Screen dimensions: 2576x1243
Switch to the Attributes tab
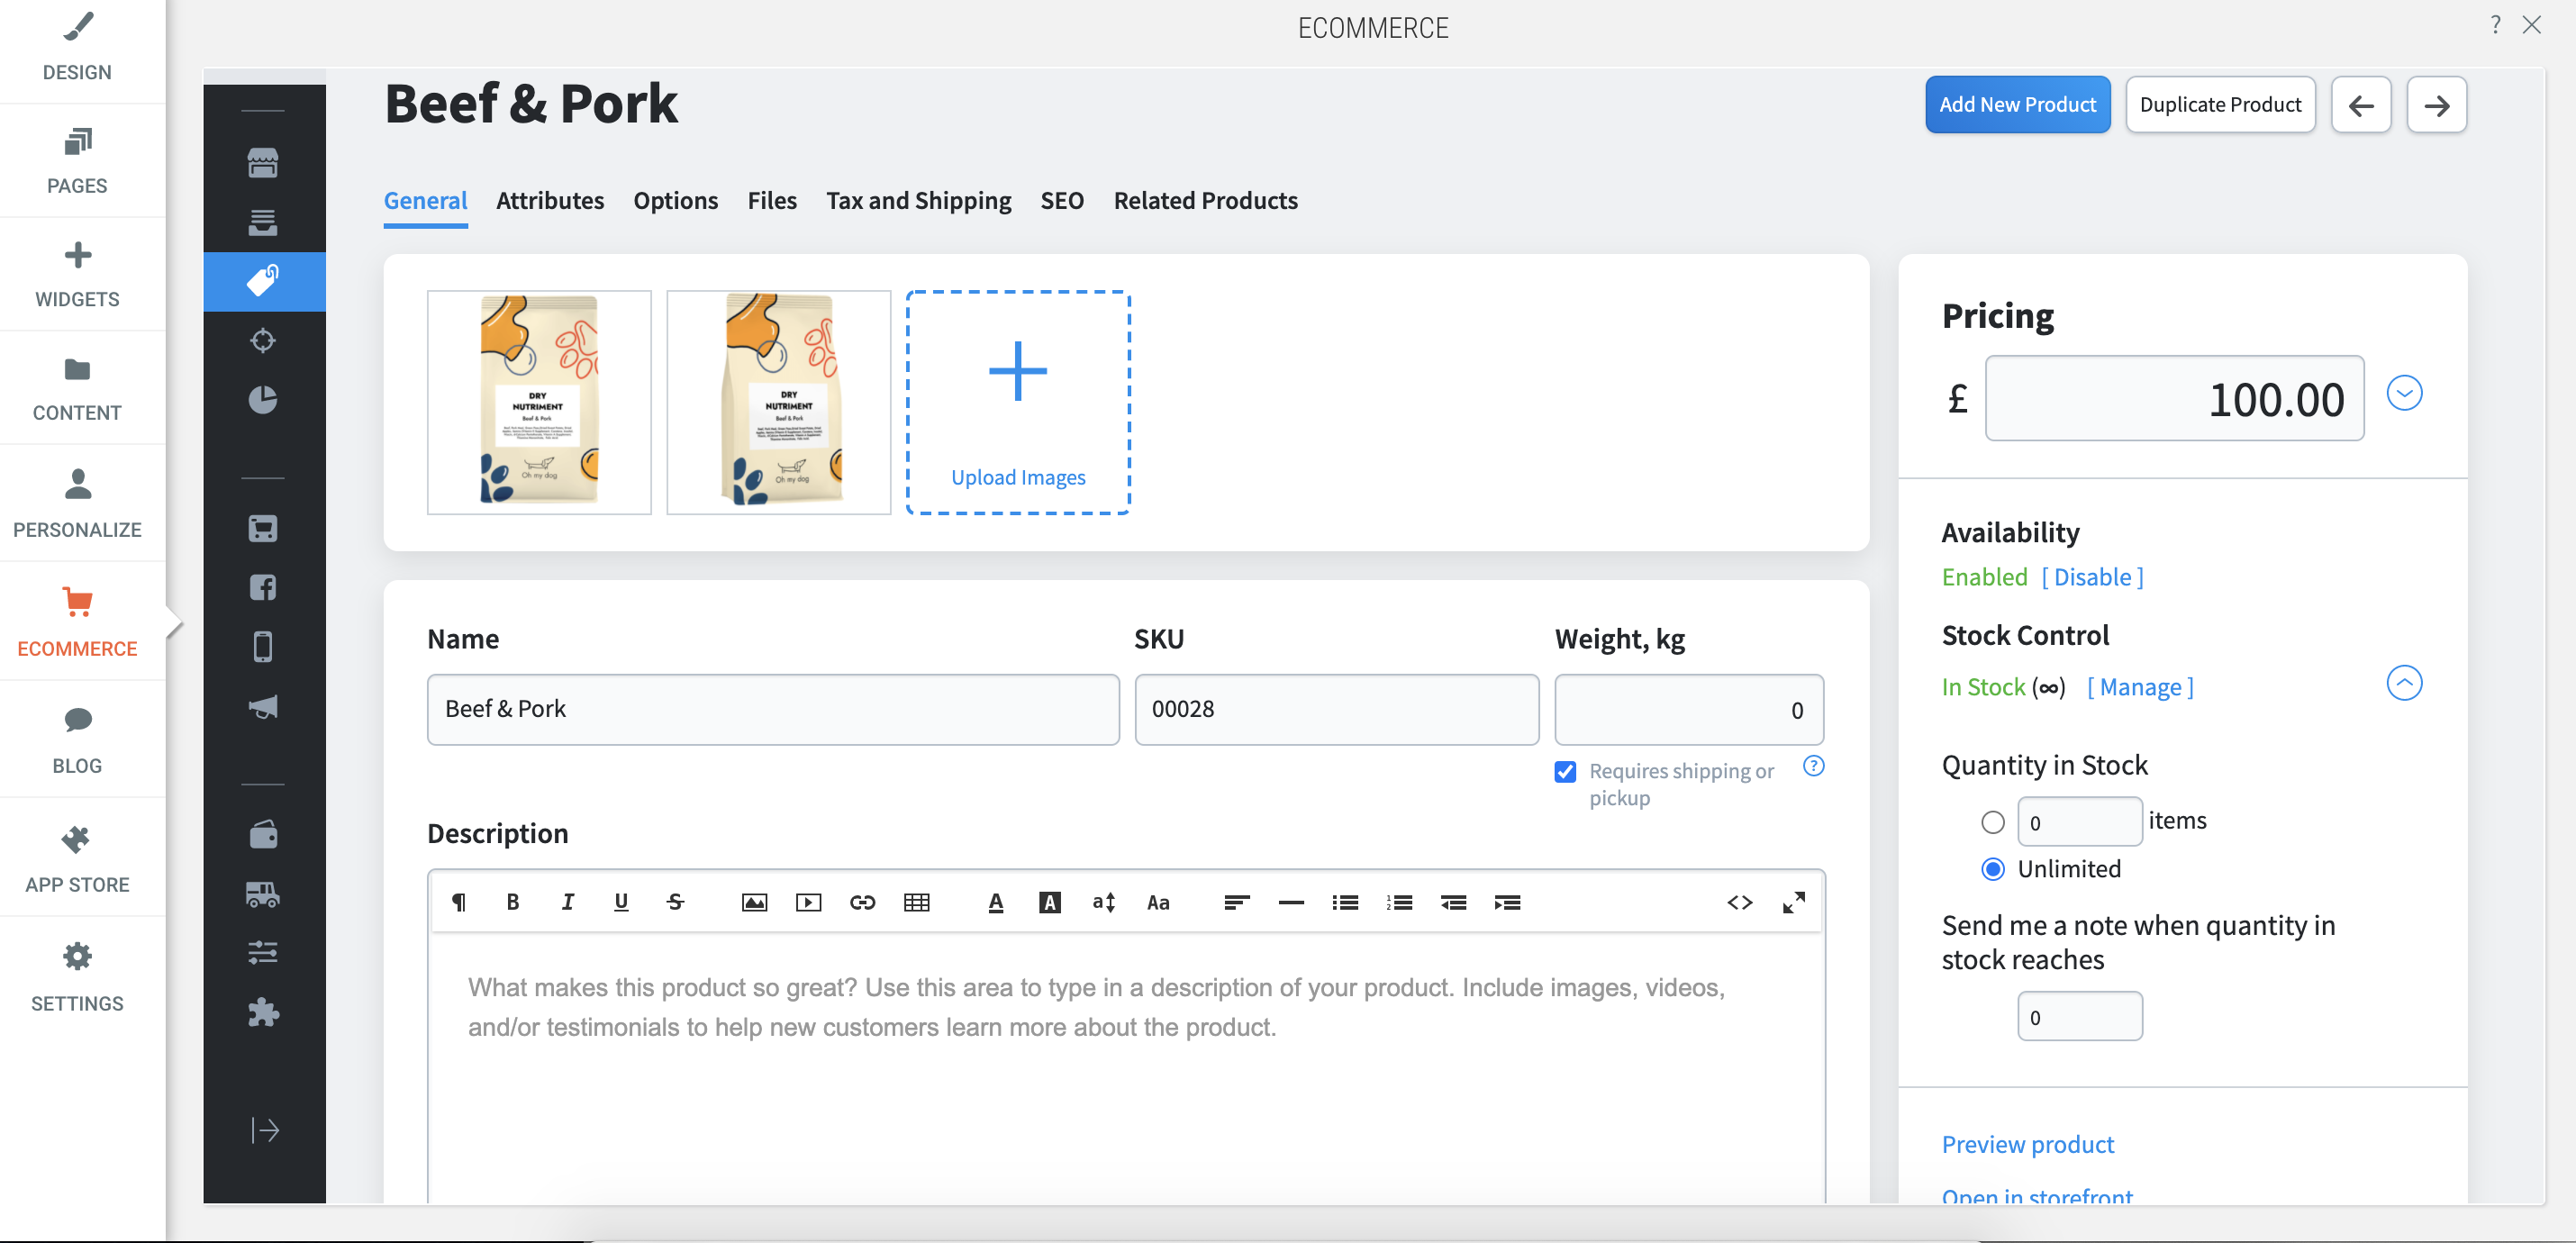click(549, 200)
